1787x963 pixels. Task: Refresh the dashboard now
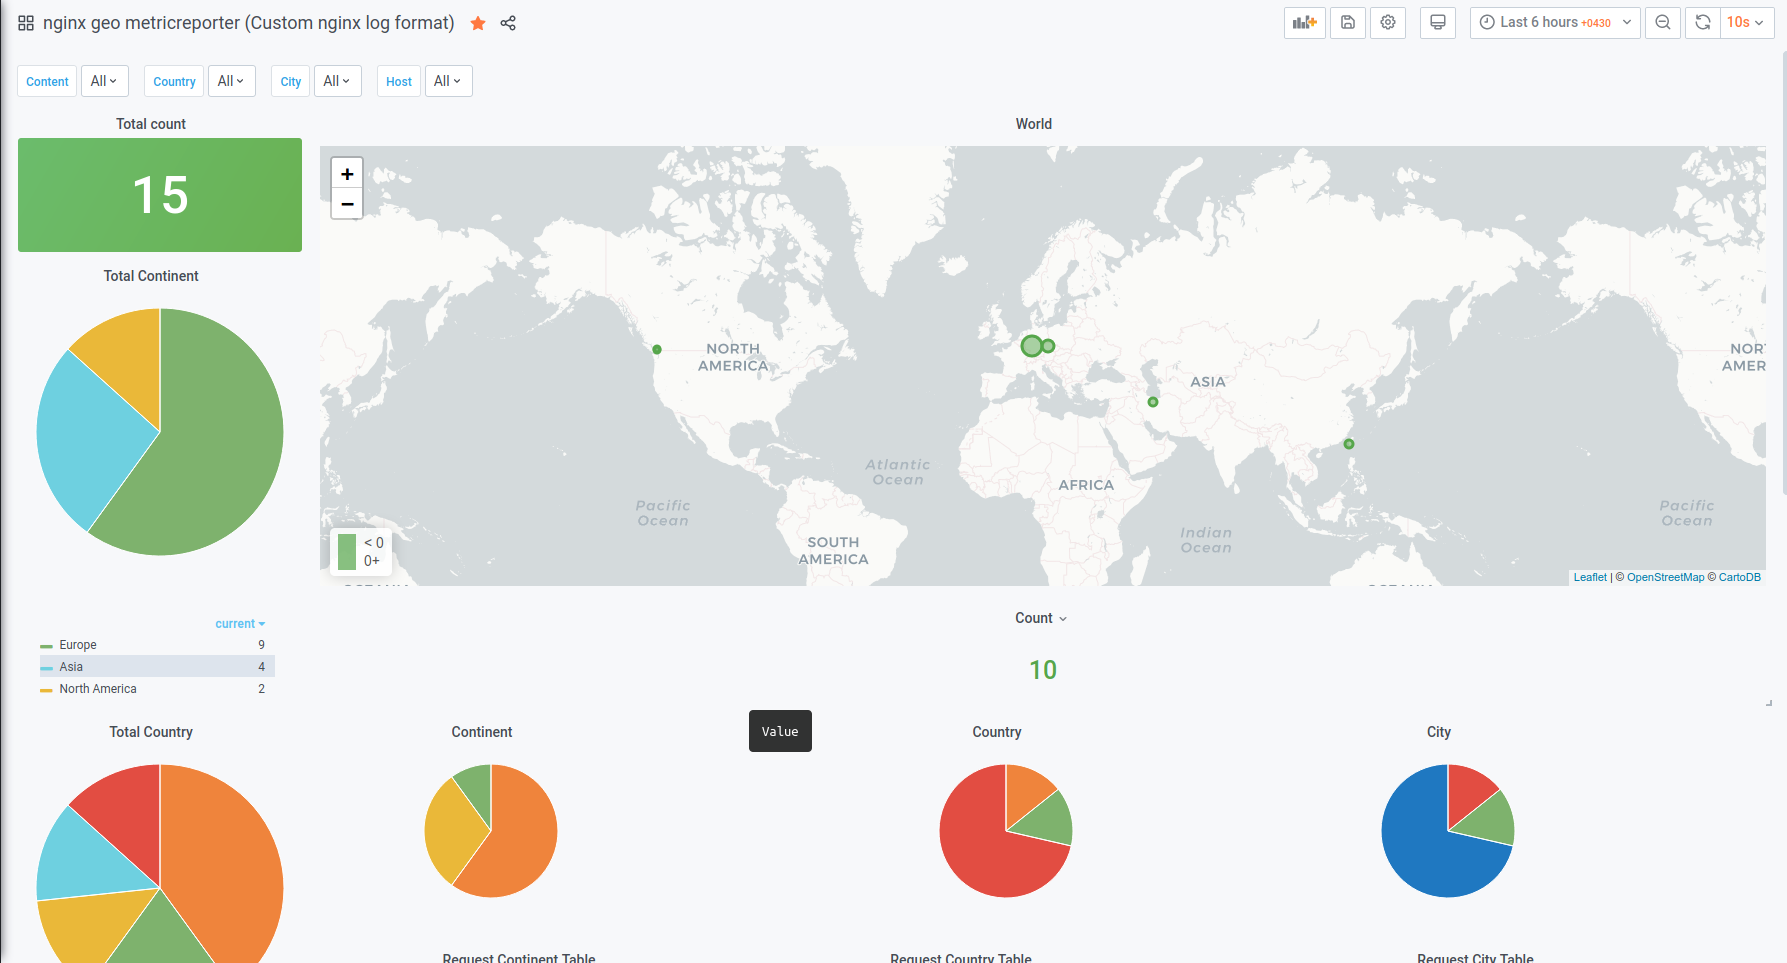pyautogui.click(x=1703, y=23)
